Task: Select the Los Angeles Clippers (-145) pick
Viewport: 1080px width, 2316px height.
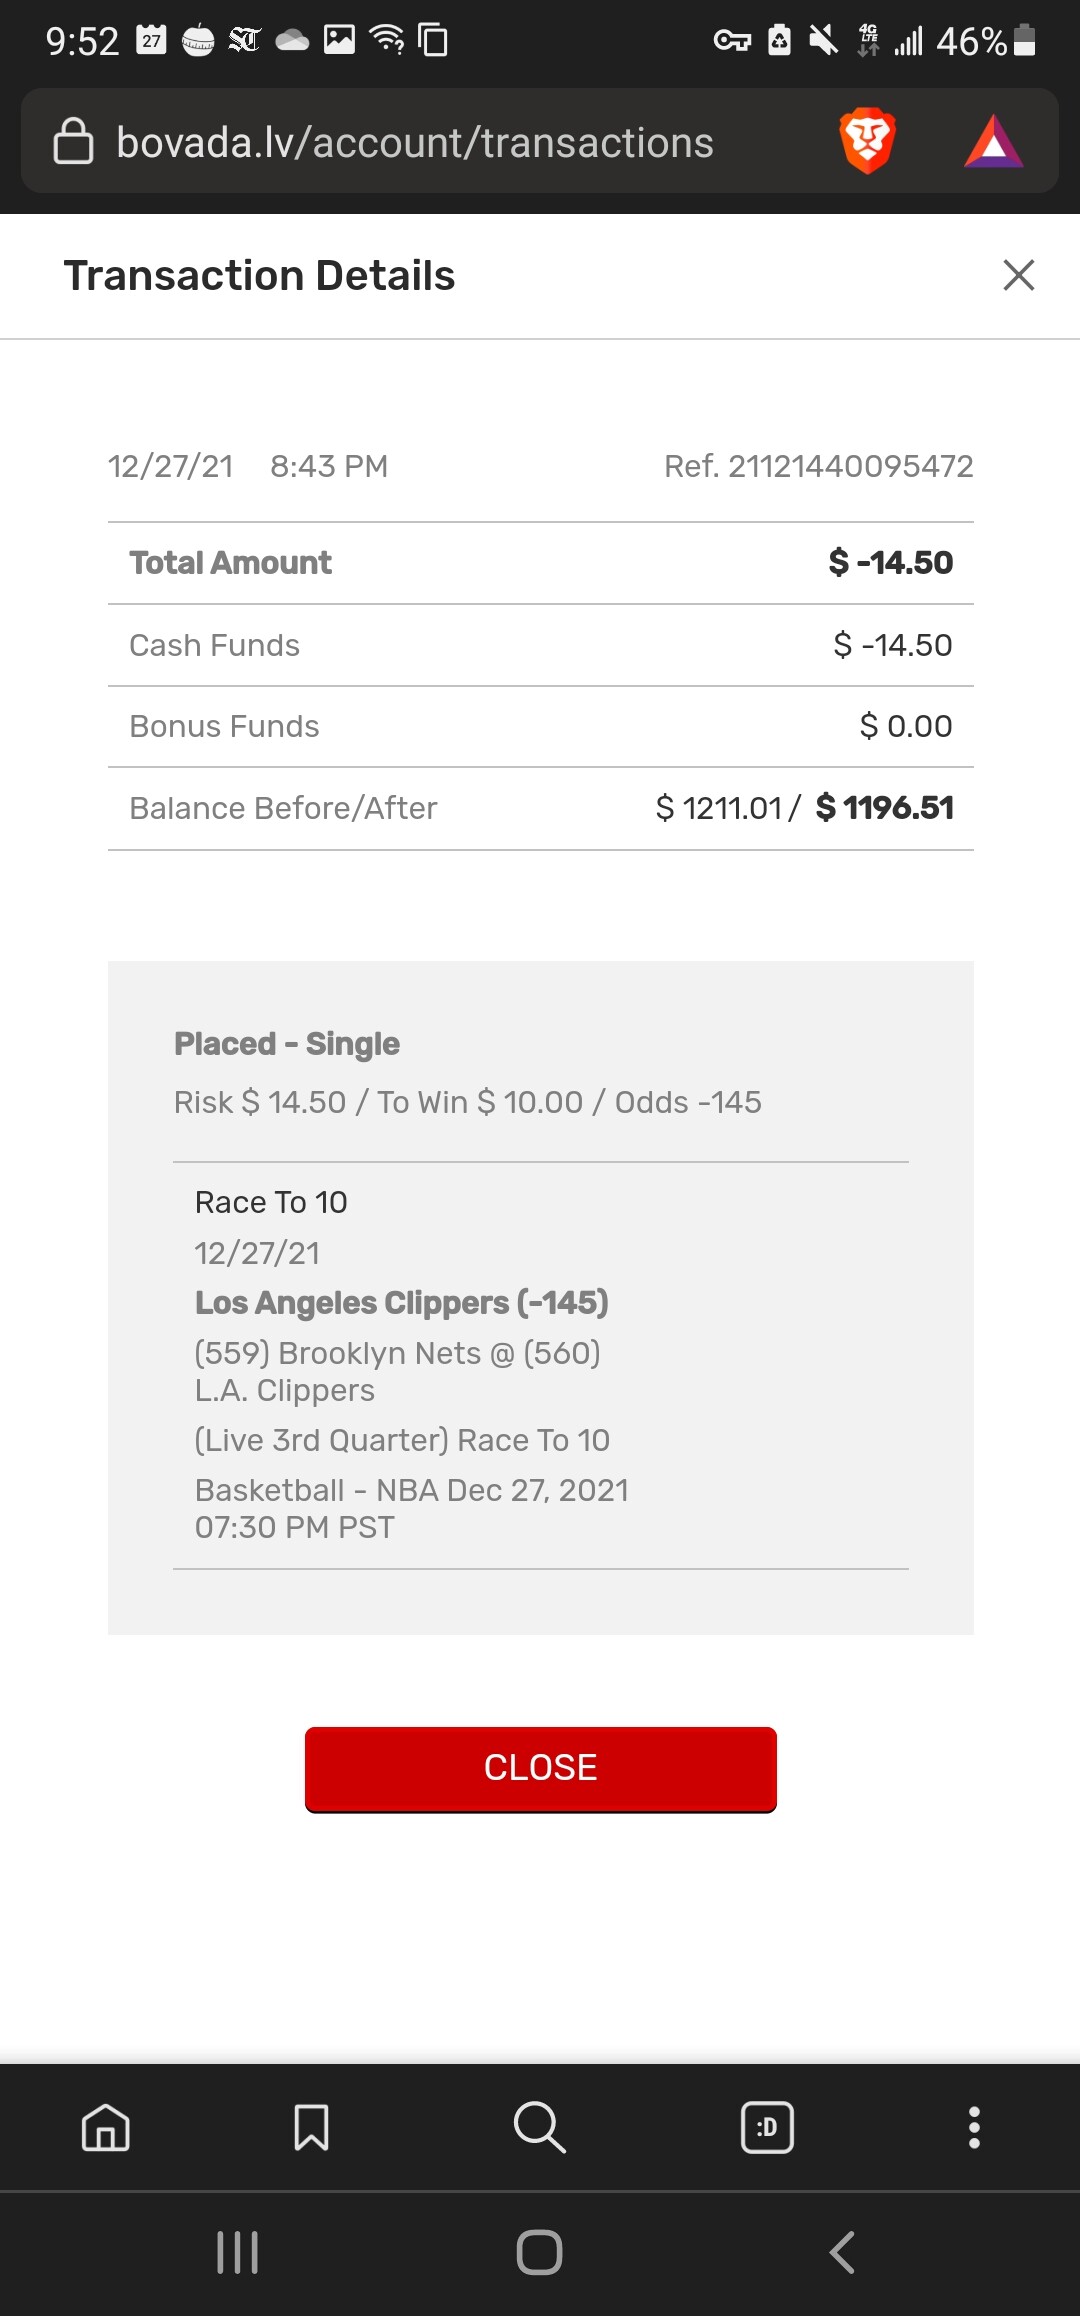Action: tap(401, 1302)
